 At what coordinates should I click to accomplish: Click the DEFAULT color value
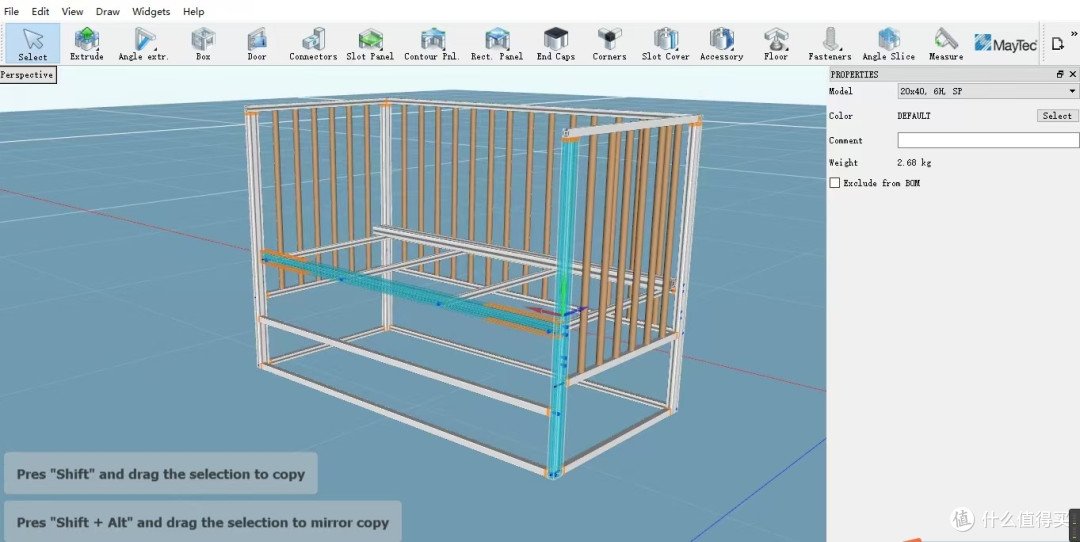914,116
